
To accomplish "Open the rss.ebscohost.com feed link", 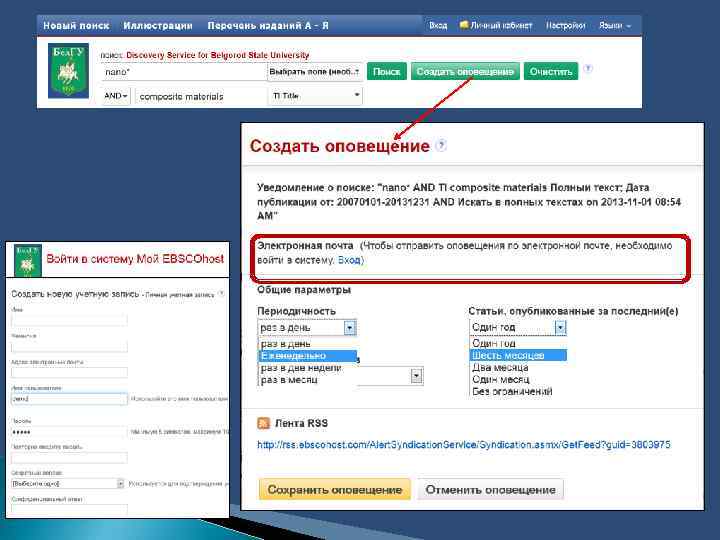I will point(464,444).
